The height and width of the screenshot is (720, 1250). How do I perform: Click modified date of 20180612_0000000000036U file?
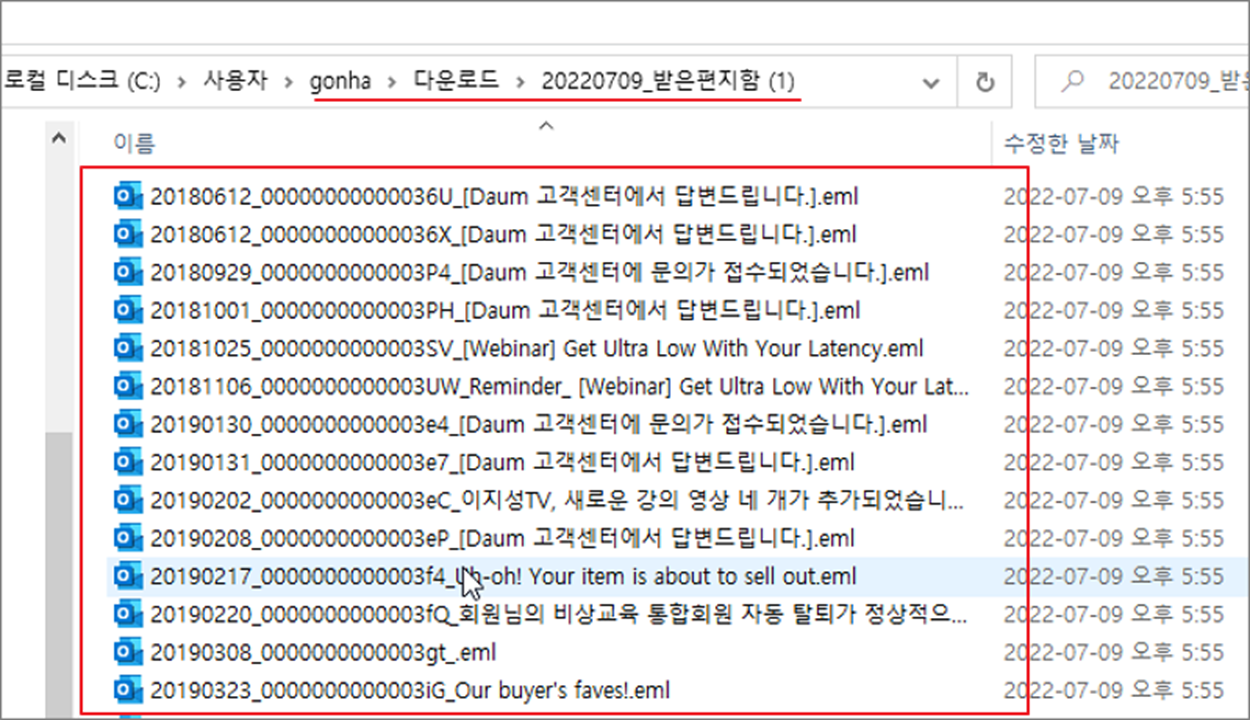point(1113,196)
